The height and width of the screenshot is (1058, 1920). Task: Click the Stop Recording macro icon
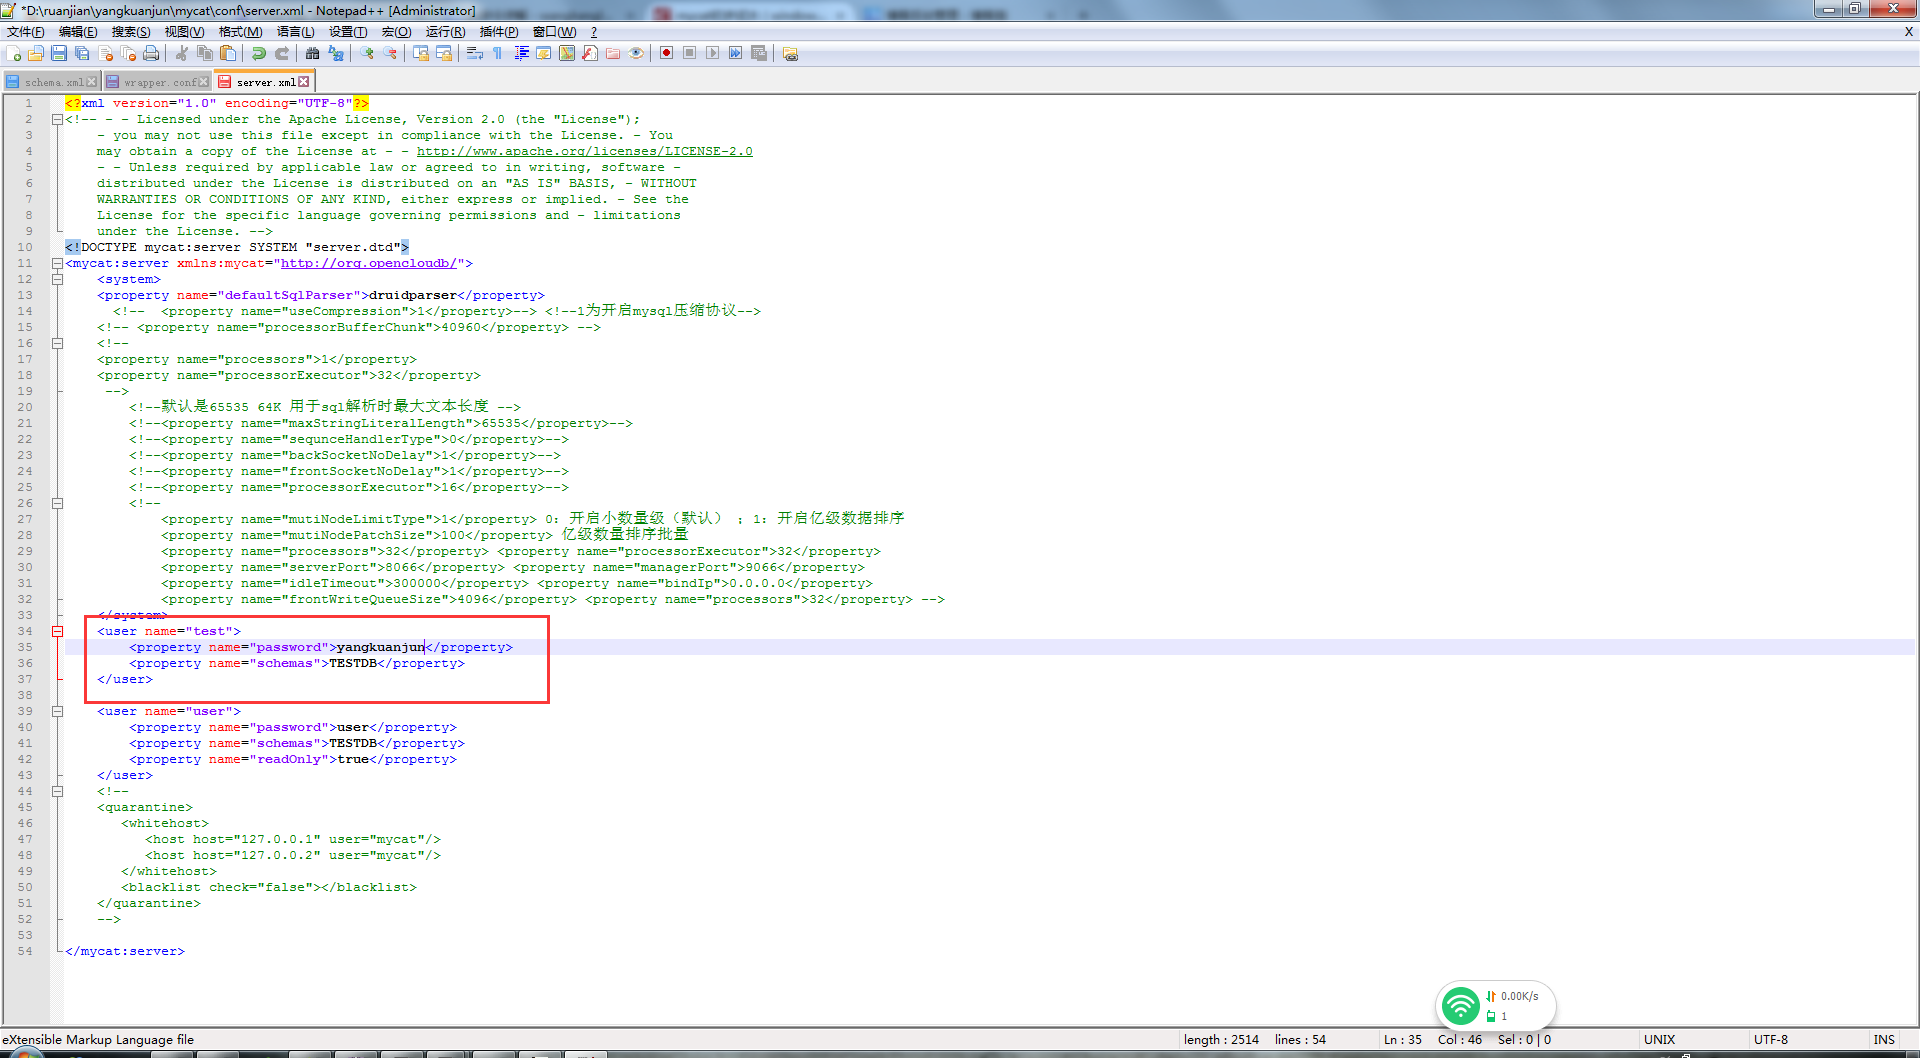click(x=690, y=53)
